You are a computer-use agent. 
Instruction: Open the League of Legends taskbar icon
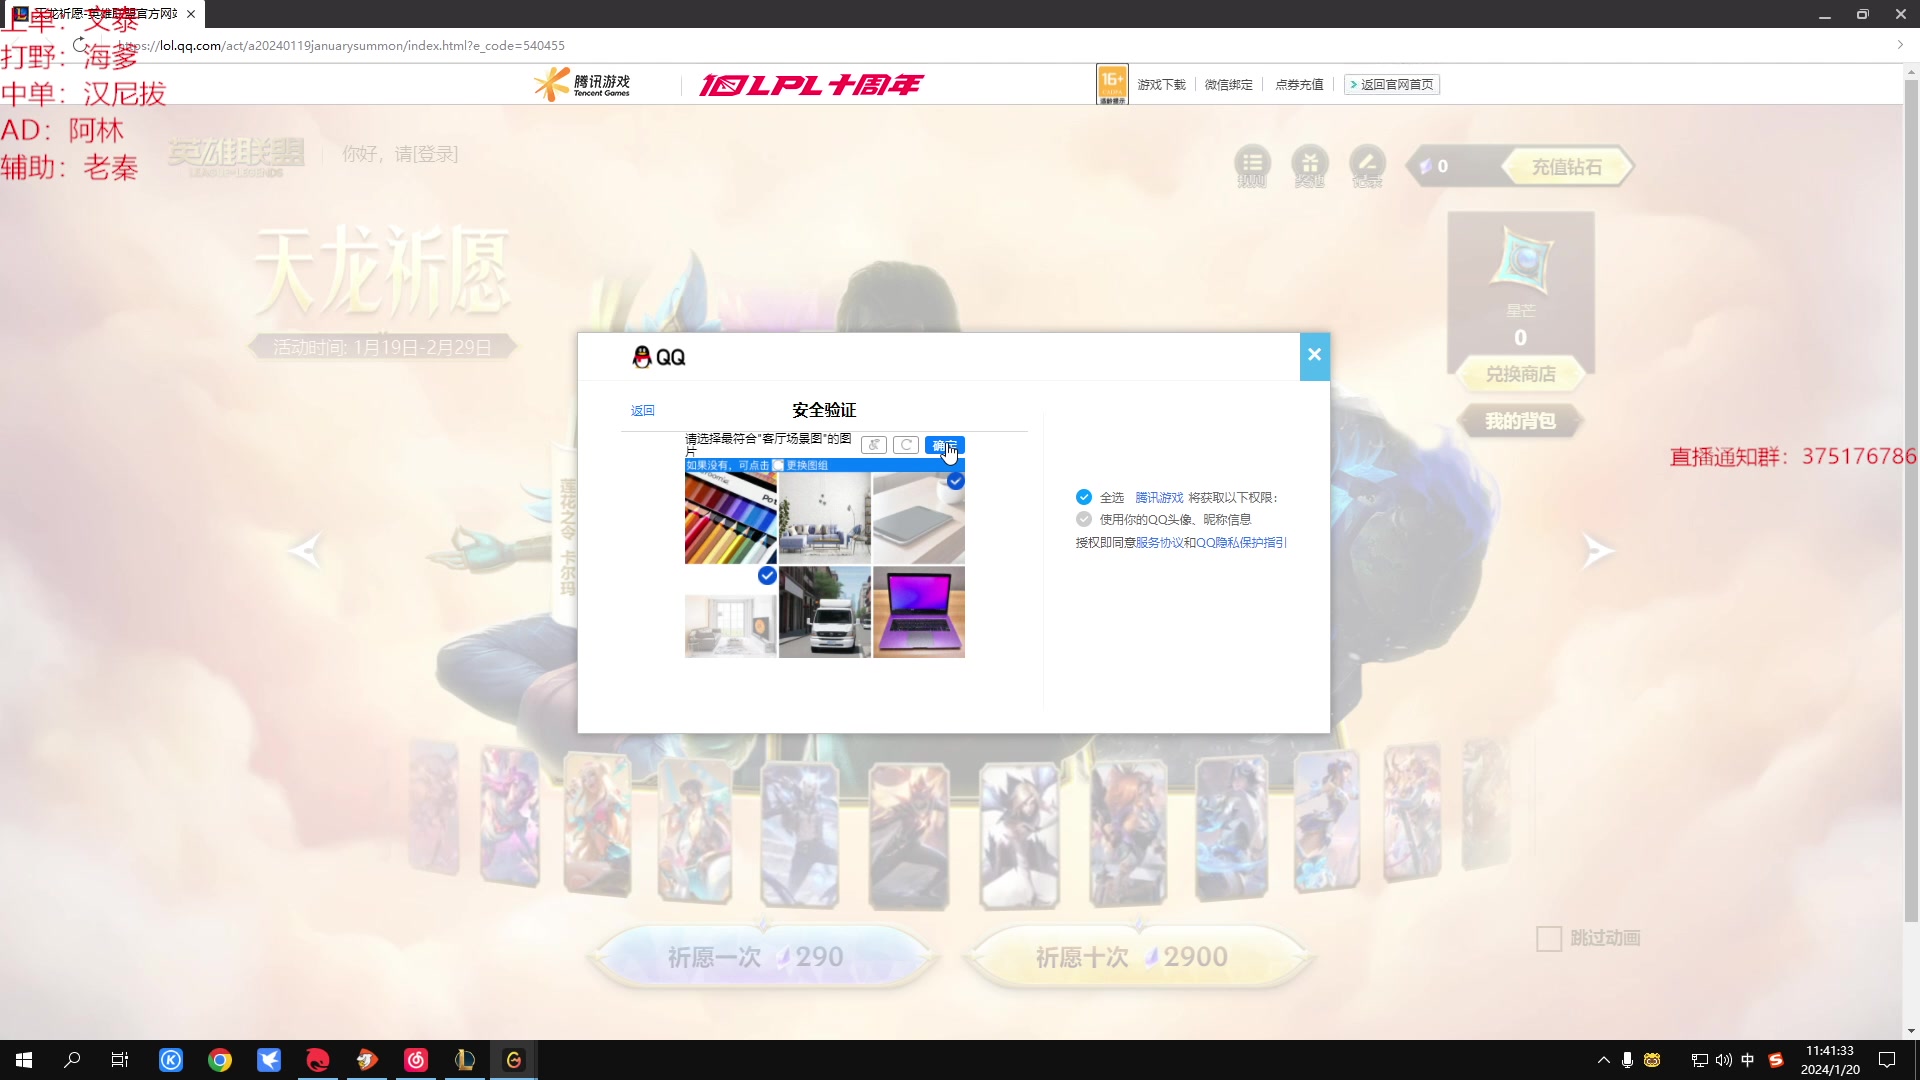[465, 1060]
